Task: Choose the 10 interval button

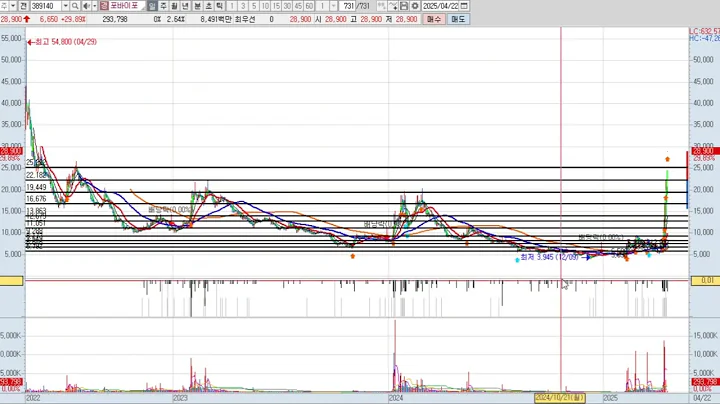Action: [265, 6]
